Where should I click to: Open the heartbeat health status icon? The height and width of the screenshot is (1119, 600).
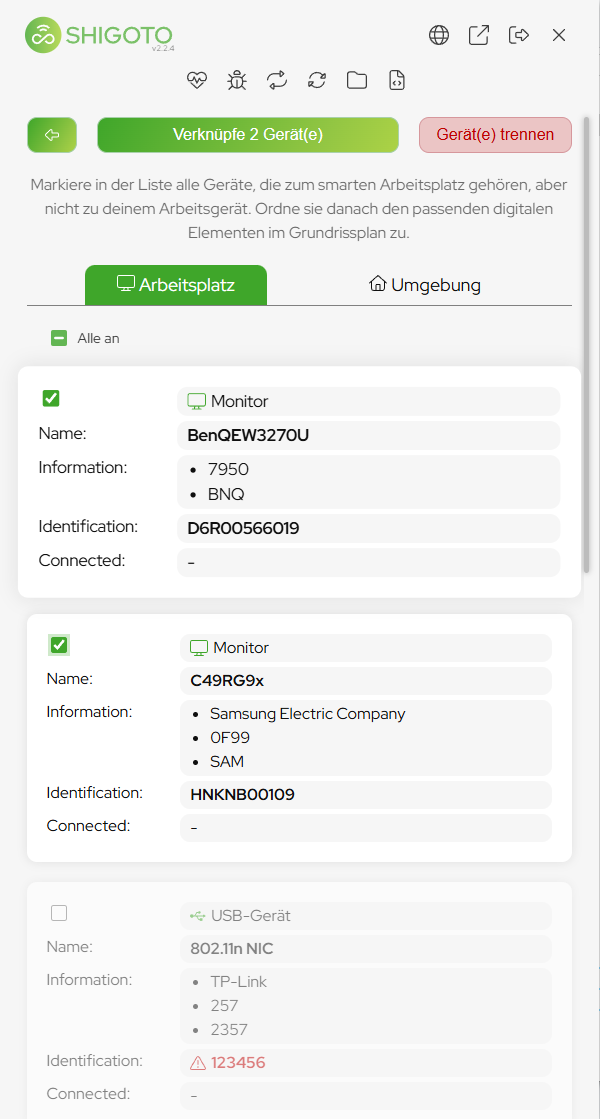click(197, 80)
